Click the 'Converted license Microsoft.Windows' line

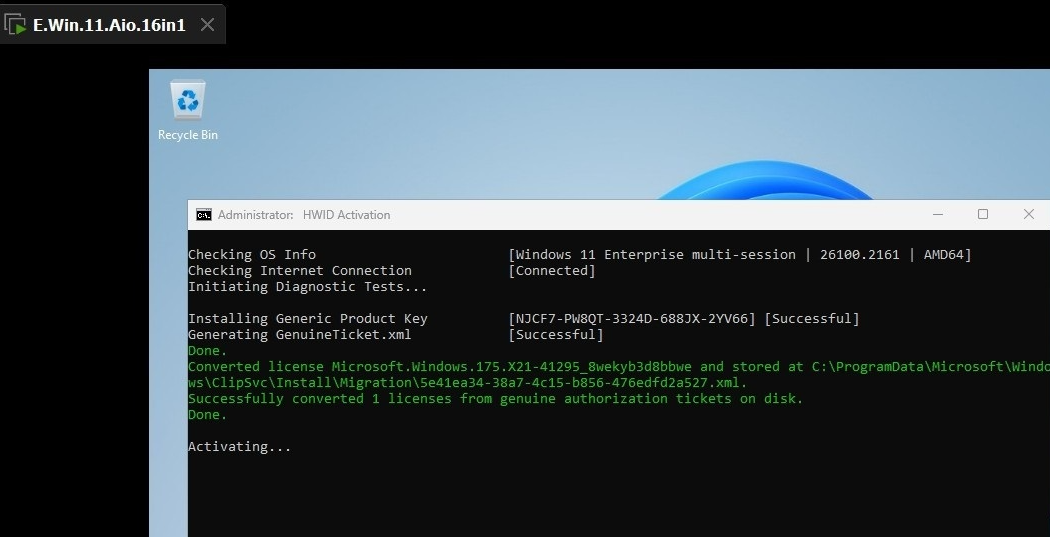619,367
